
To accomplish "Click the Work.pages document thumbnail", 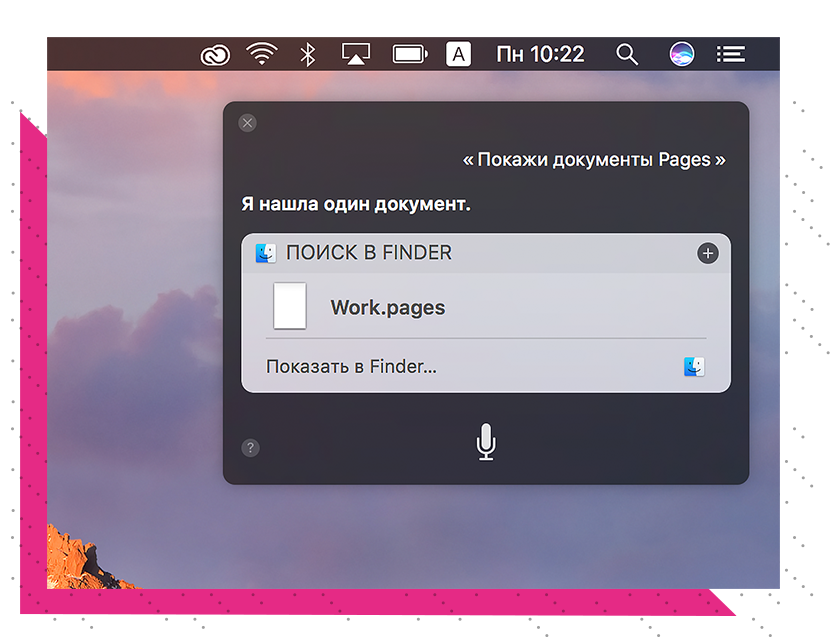I will pyautogui.click(x=290, y=306).
